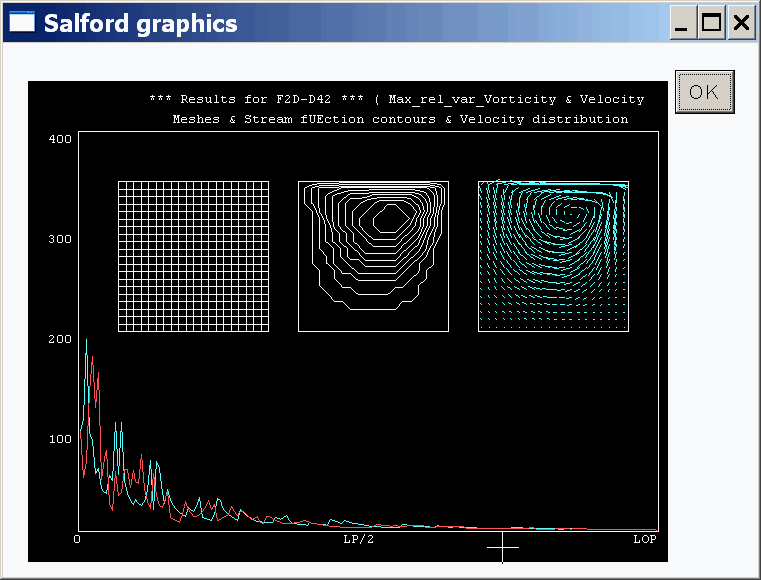Screen dimensions: 761x580
Task: Click the '300' y-axis label
Action: click(x=60, y=239)
